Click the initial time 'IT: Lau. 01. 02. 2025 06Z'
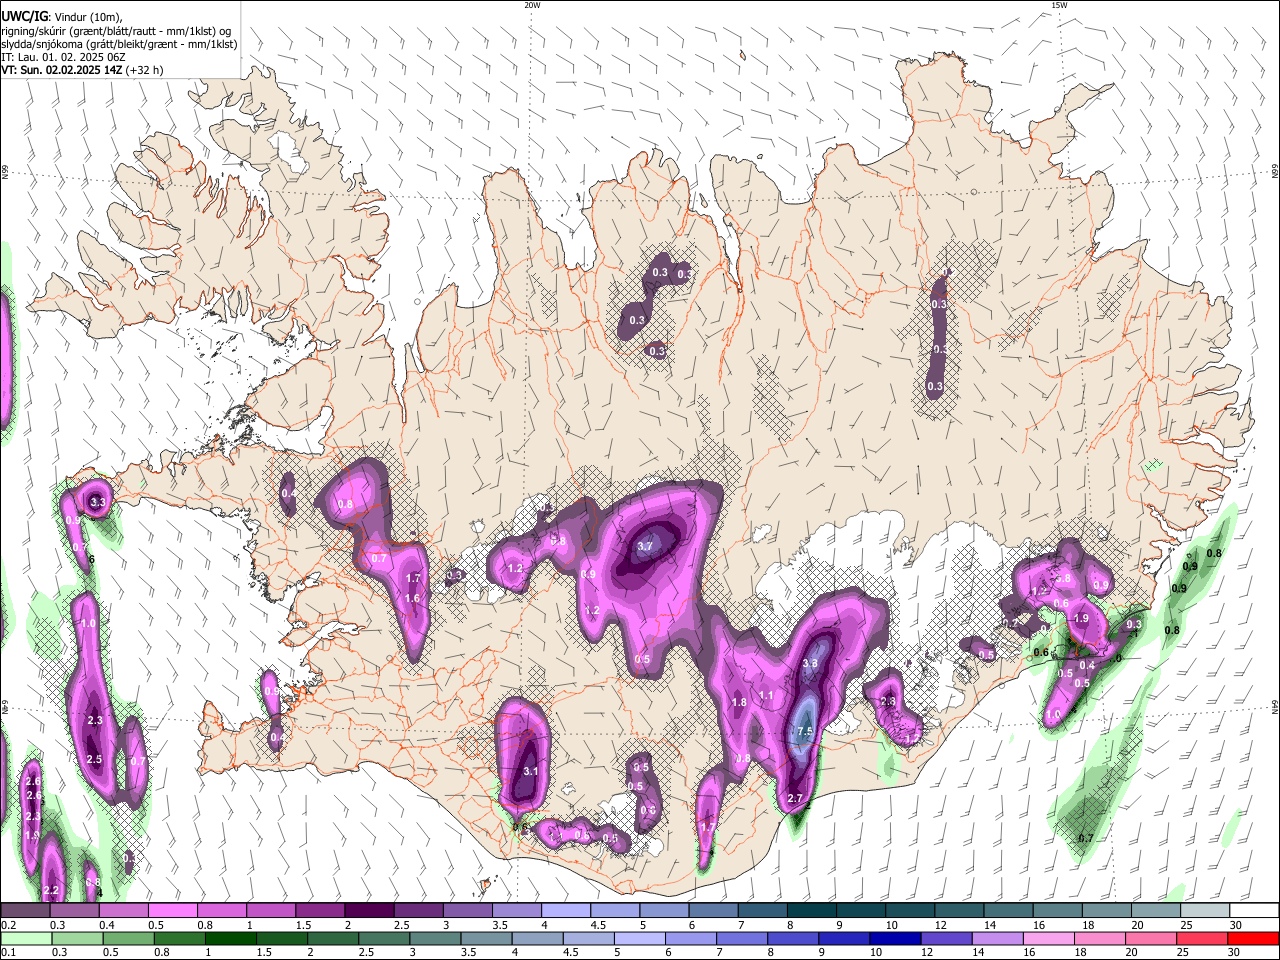 [63, 57]
